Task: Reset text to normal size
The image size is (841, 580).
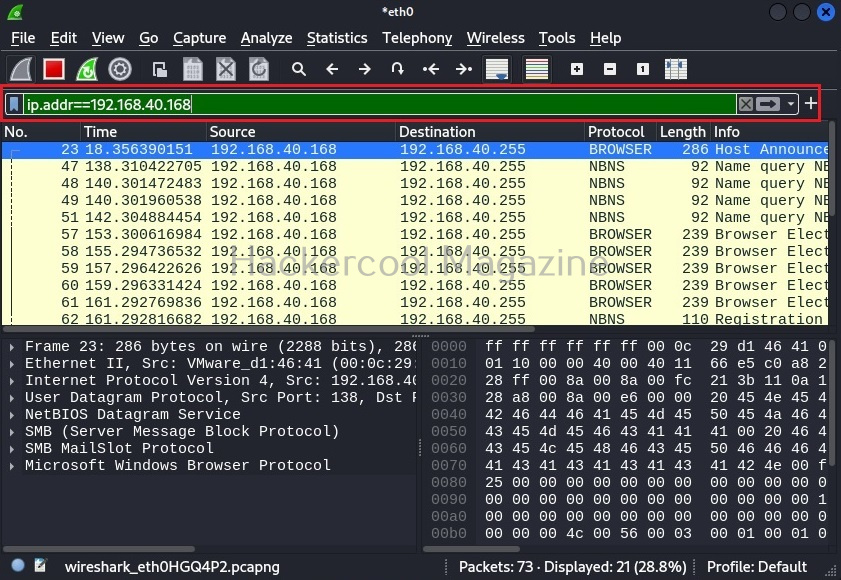Action: coord(643,69)
